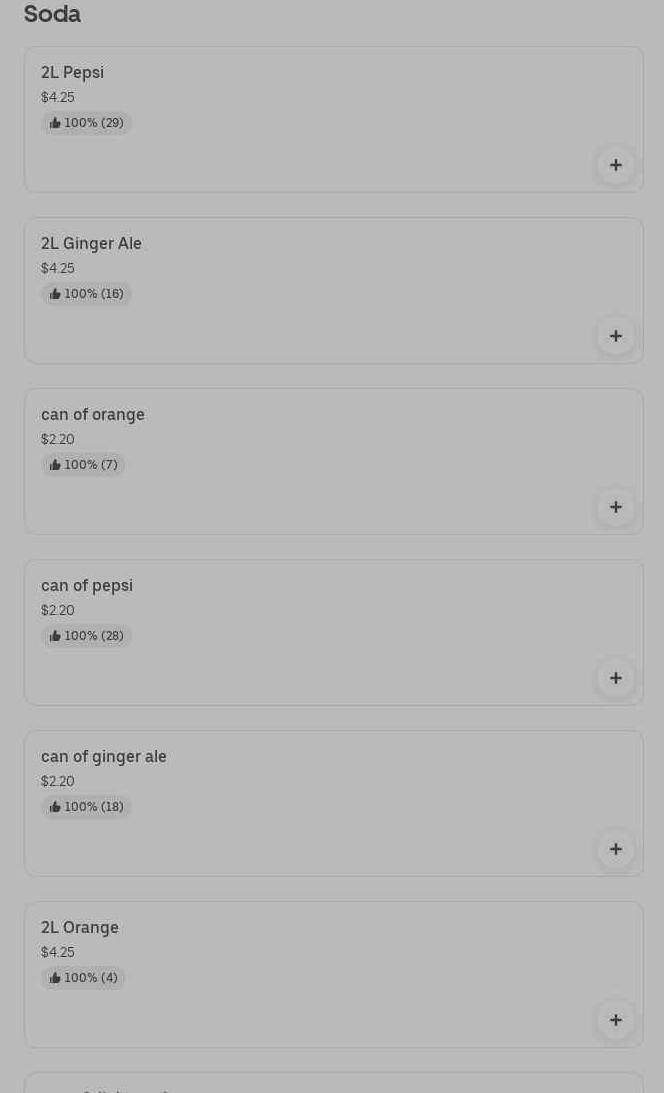664x1093 pixels.
Task: Add 2L Pepsi with plus icon
Action: point(616,165)
